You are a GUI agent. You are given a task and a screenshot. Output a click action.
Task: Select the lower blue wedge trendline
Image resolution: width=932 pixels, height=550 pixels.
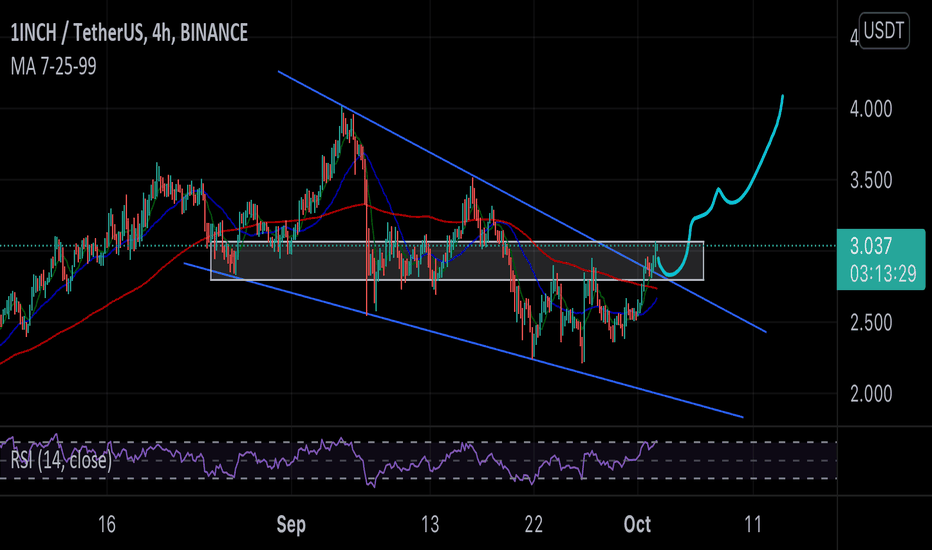pyautogui.click(x=464, y=340)
